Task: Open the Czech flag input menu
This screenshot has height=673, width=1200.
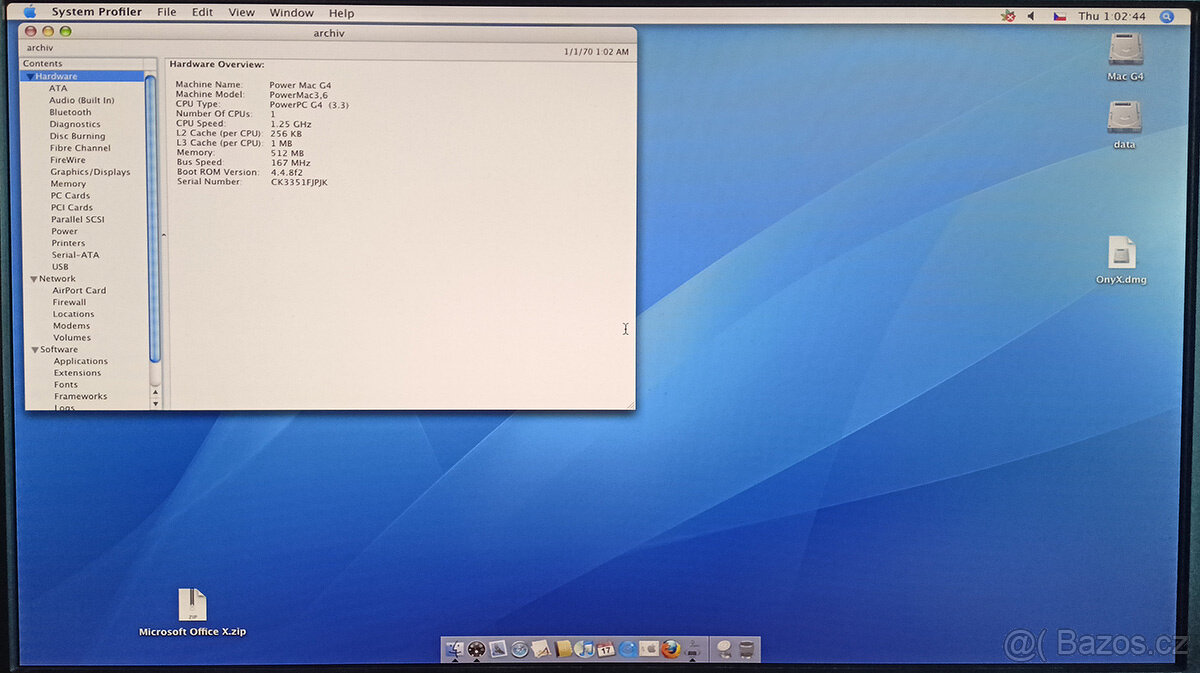Action: [x=1059, y=16]
